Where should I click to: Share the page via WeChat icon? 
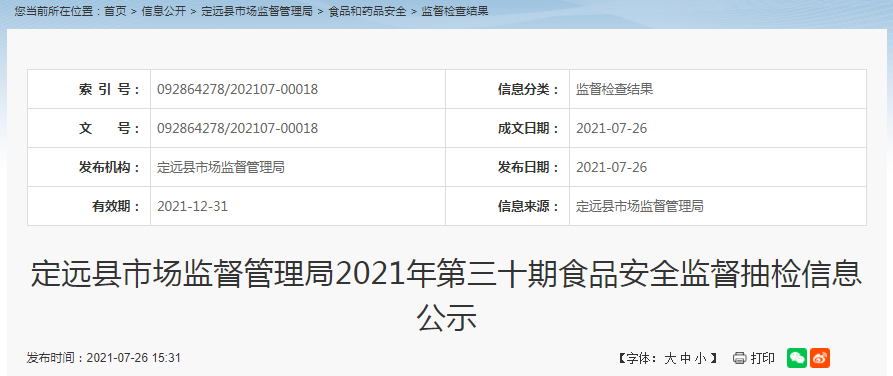(797, 358)
